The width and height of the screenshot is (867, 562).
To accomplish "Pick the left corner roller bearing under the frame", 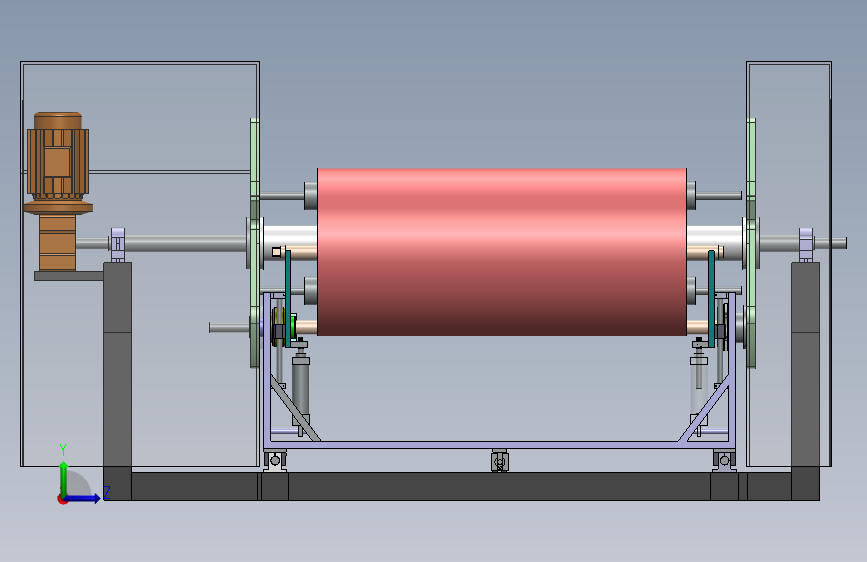I will pos(275,461).
